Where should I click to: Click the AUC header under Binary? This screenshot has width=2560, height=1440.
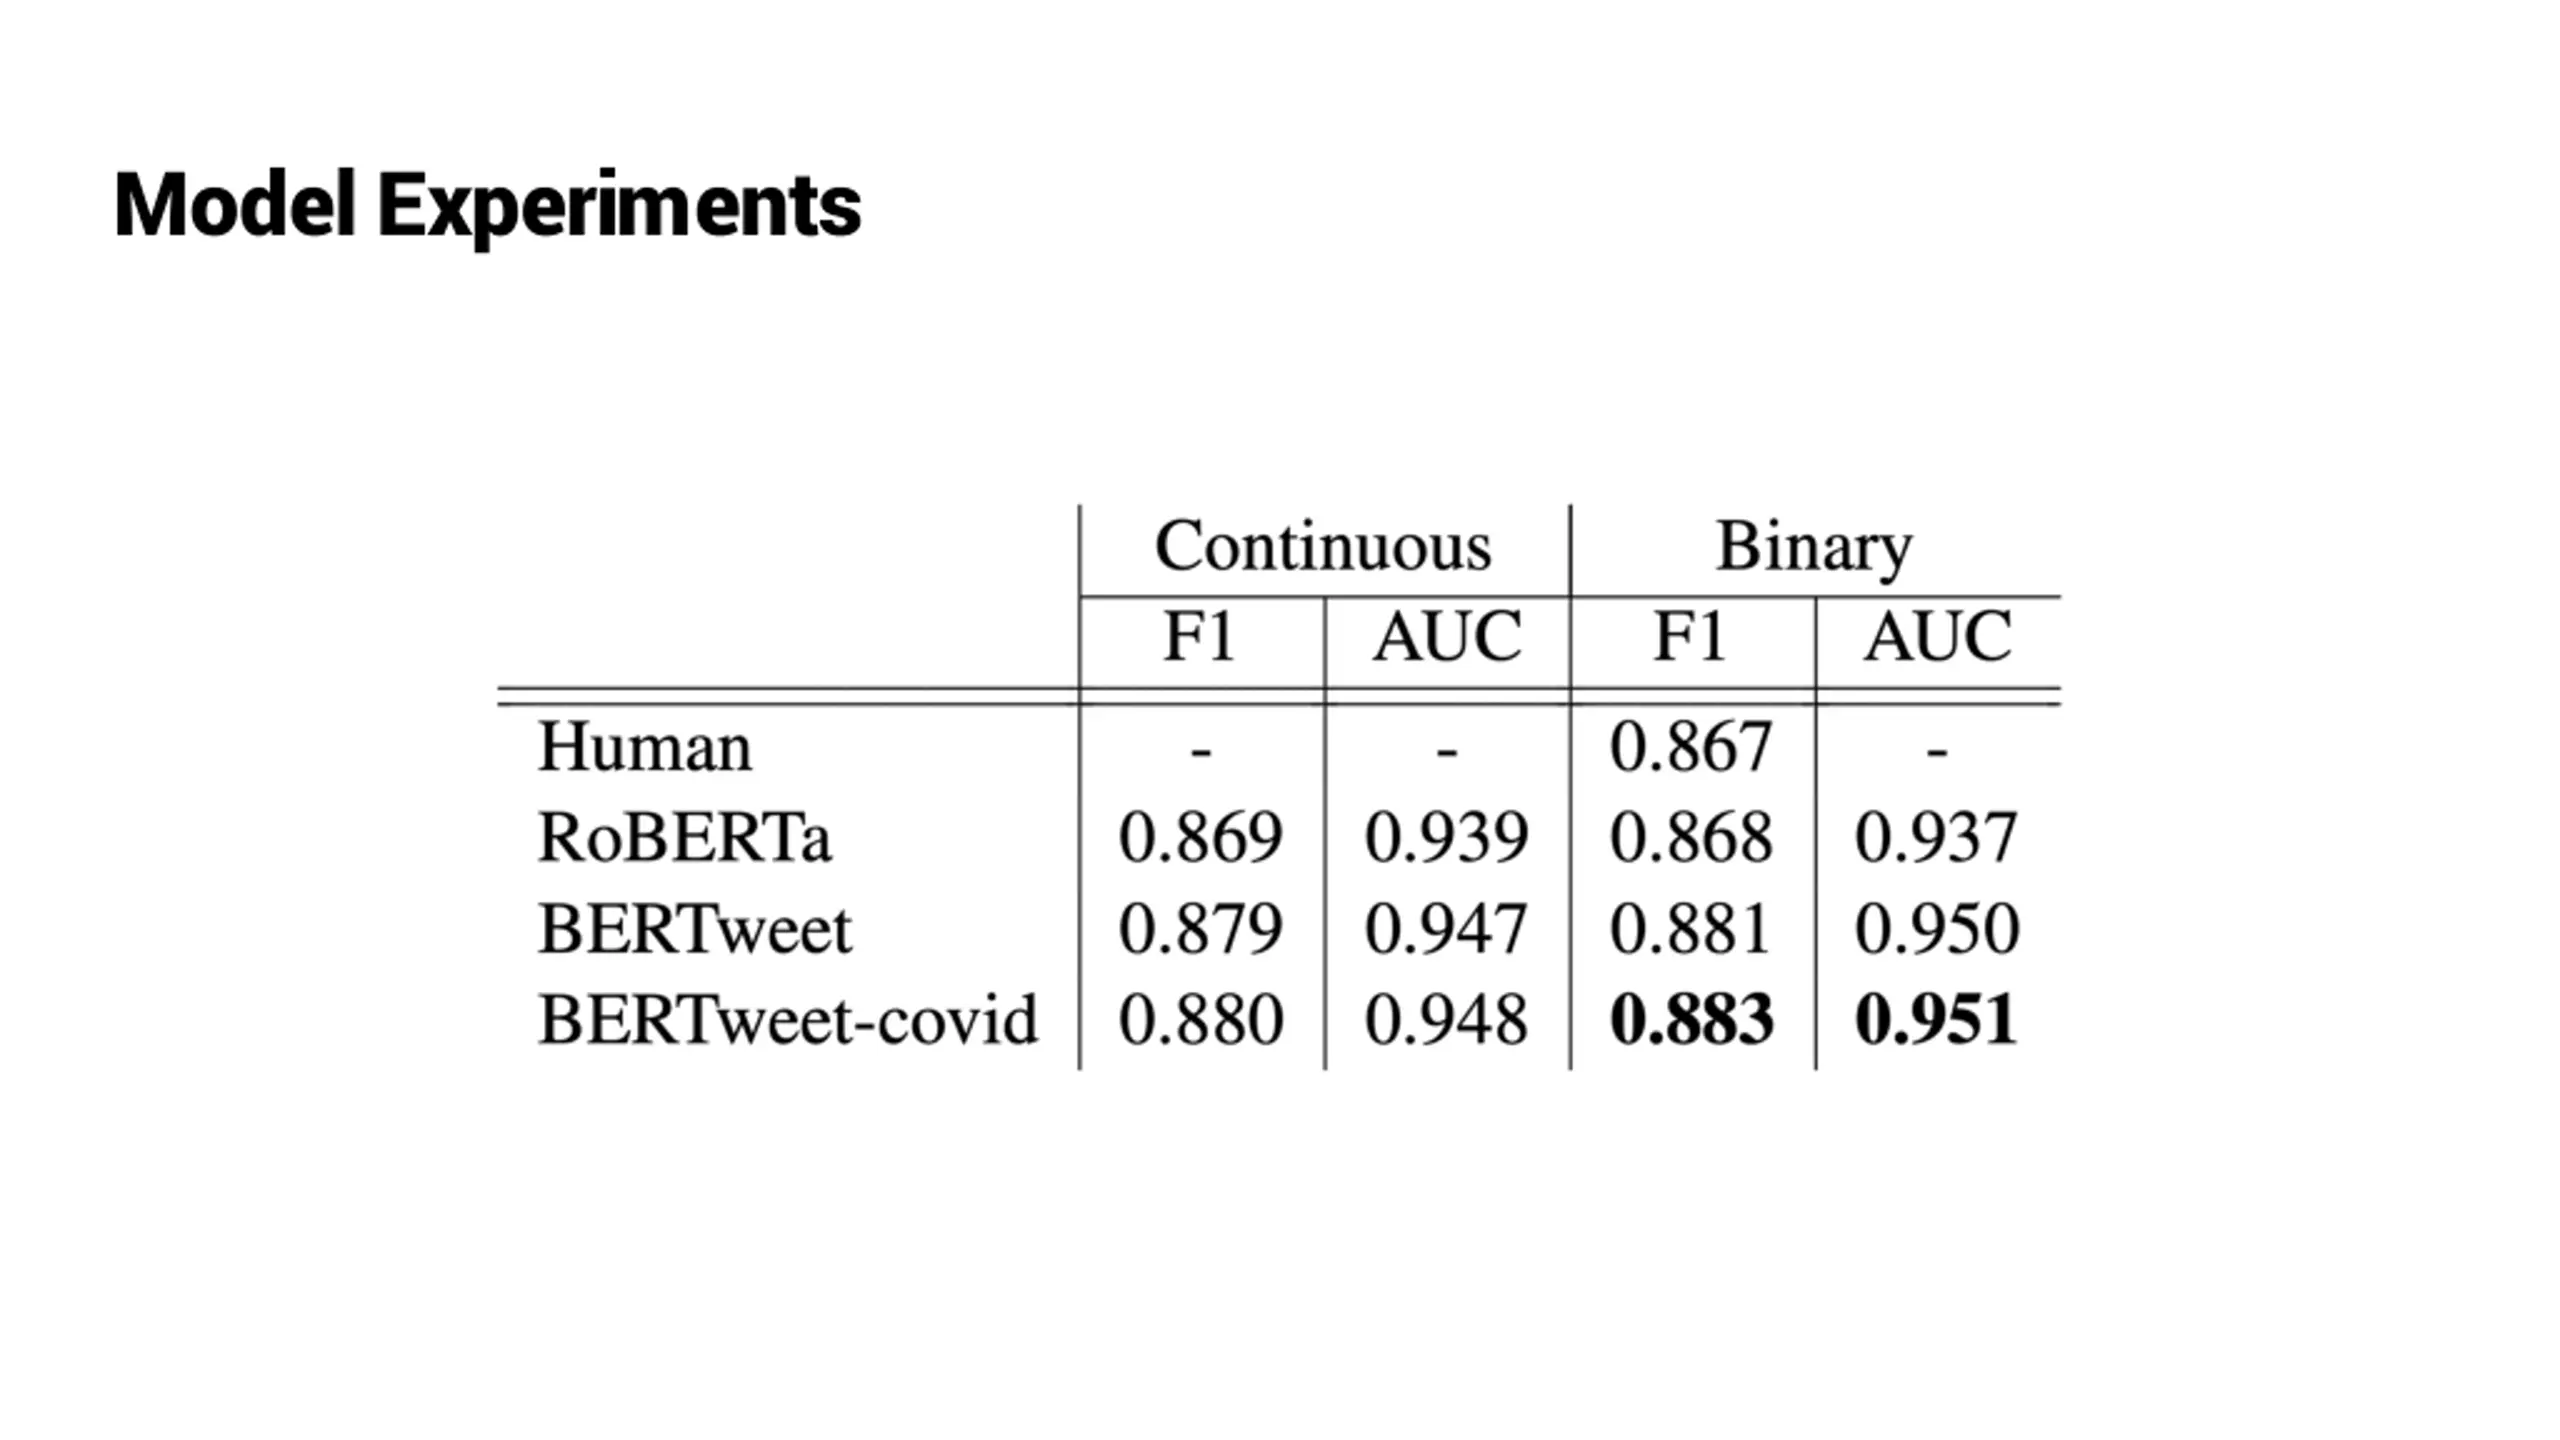(x=1938, y=636)
